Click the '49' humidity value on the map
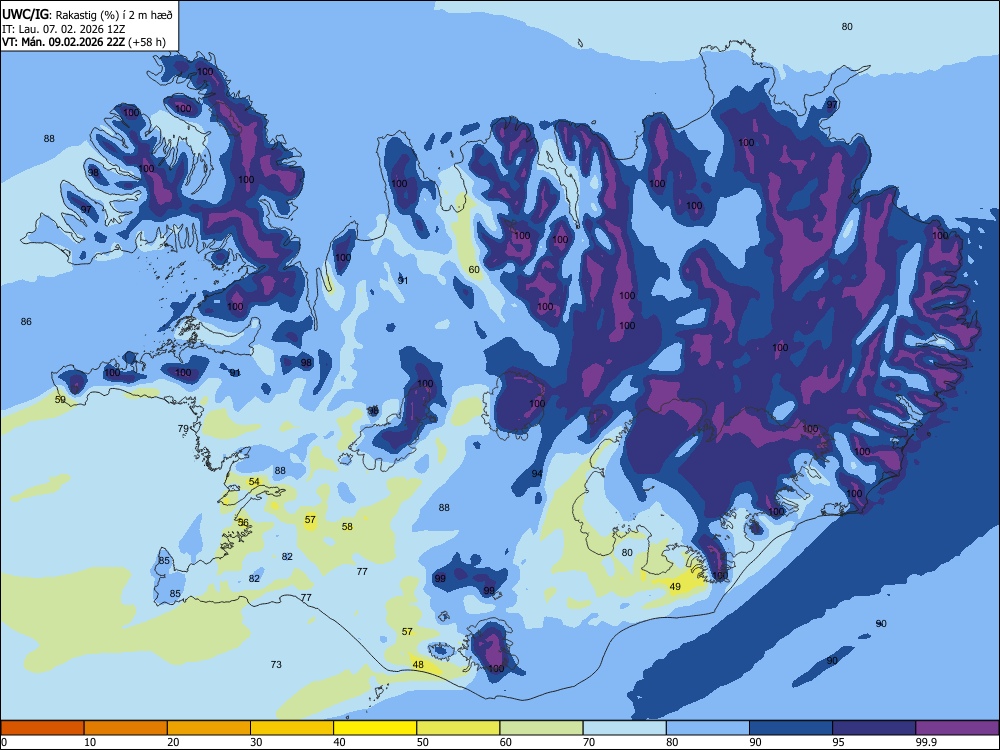Screen dimensions: 1000x750 (x=675, y=587)
